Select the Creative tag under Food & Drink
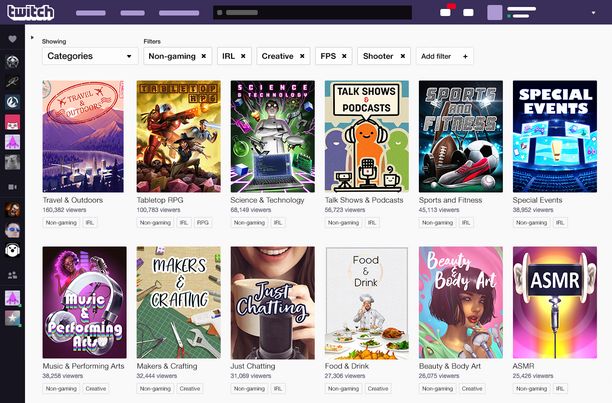 pyautogui.click(x=378, y=389)
